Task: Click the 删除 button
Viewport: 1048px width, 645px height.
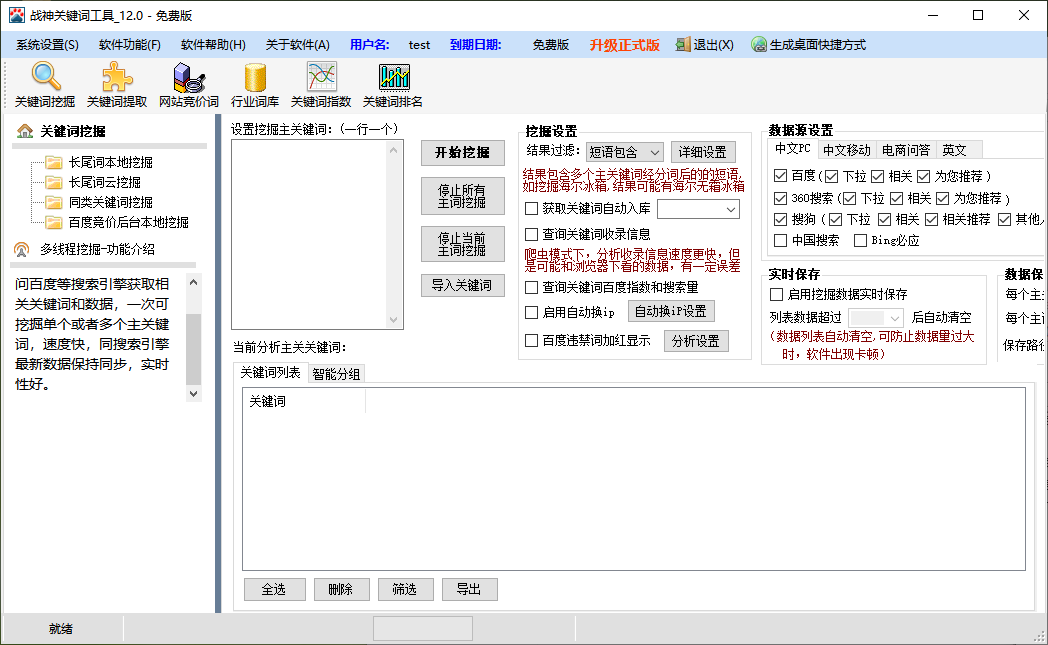Action: [341, 590]
